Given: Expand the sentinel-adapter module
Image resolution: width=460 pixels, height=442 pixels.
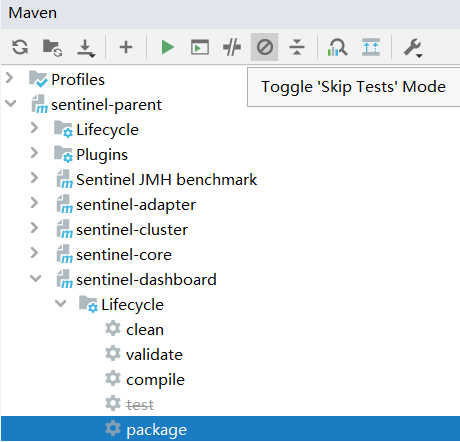Looking at the screenshot, I should pyautogui.click(x=34, y=203).
